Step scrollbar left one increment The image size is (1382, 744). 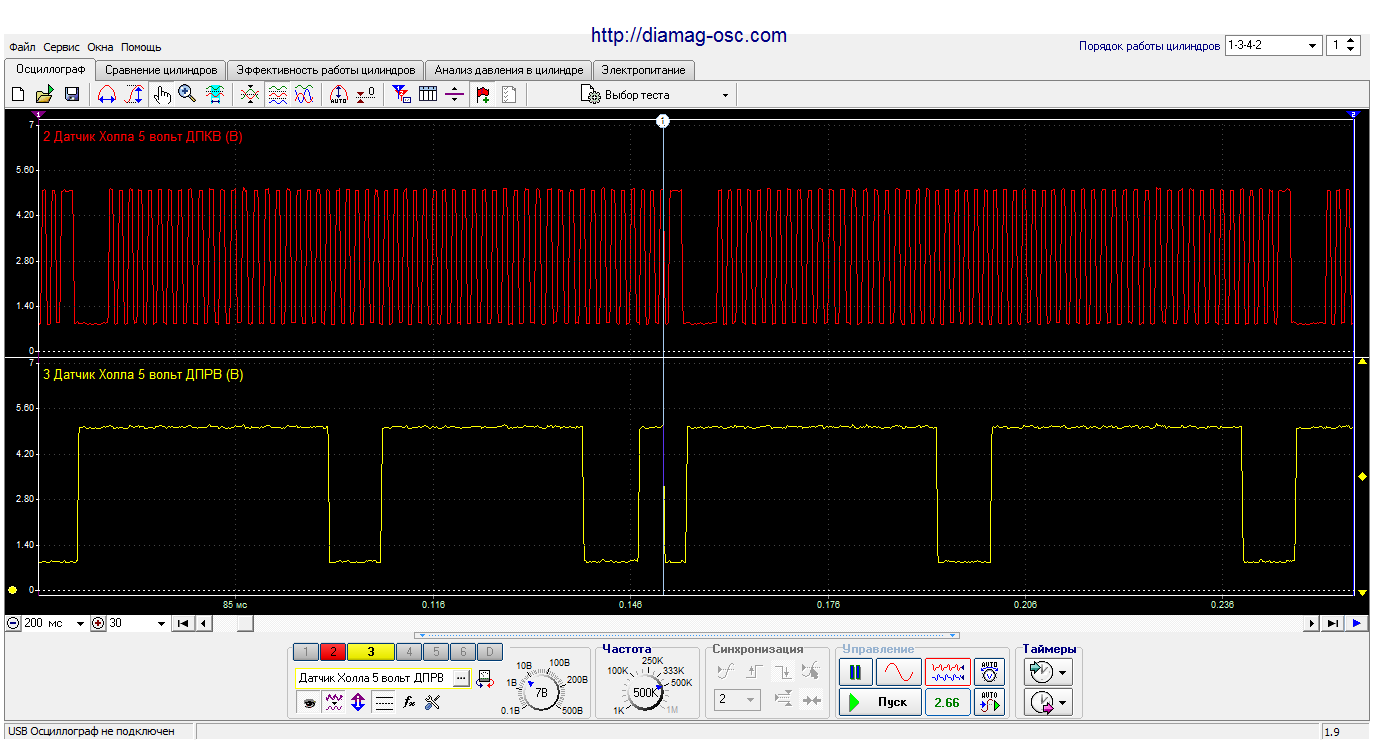(203, 623)
